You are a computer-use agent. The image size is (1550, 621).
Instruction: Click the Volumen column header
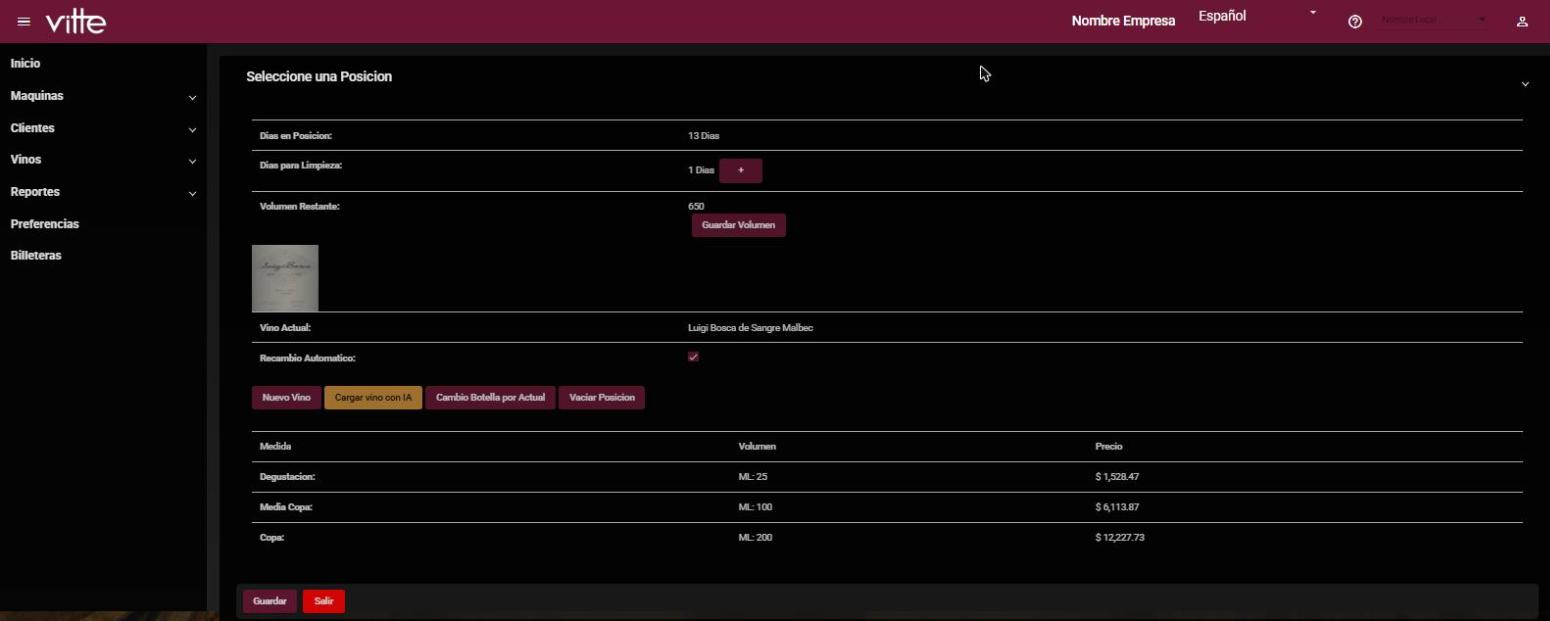coord(757,446)
